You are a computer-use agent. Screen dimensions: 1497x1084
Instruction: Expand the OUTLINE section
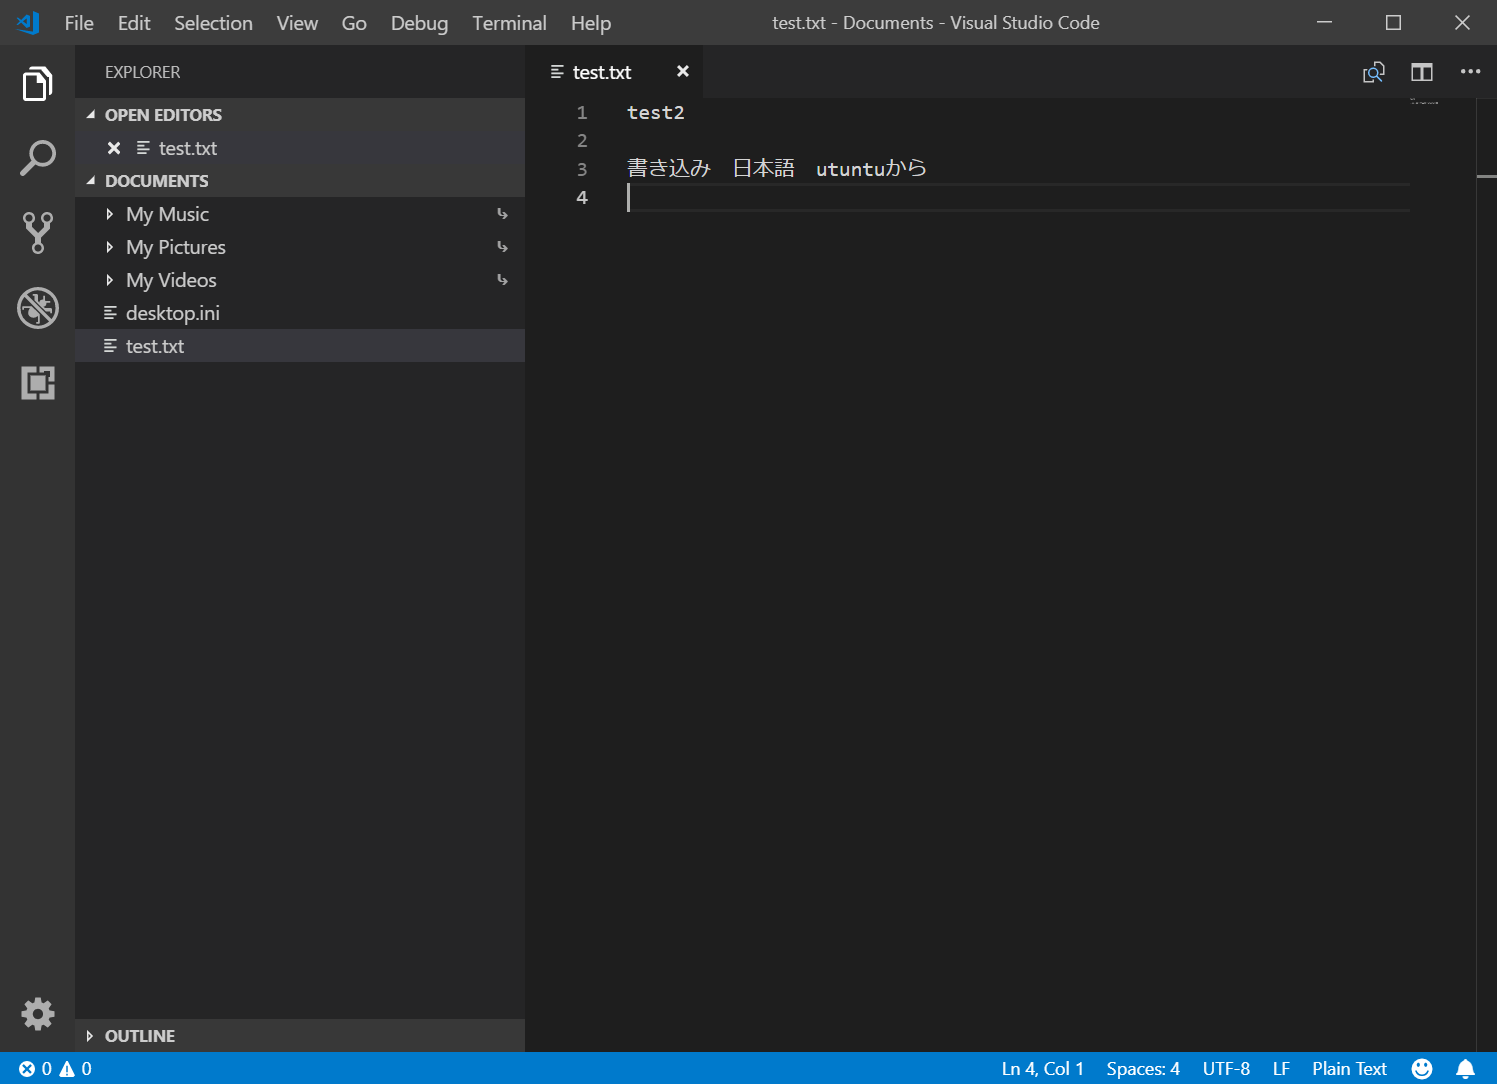139,1036
